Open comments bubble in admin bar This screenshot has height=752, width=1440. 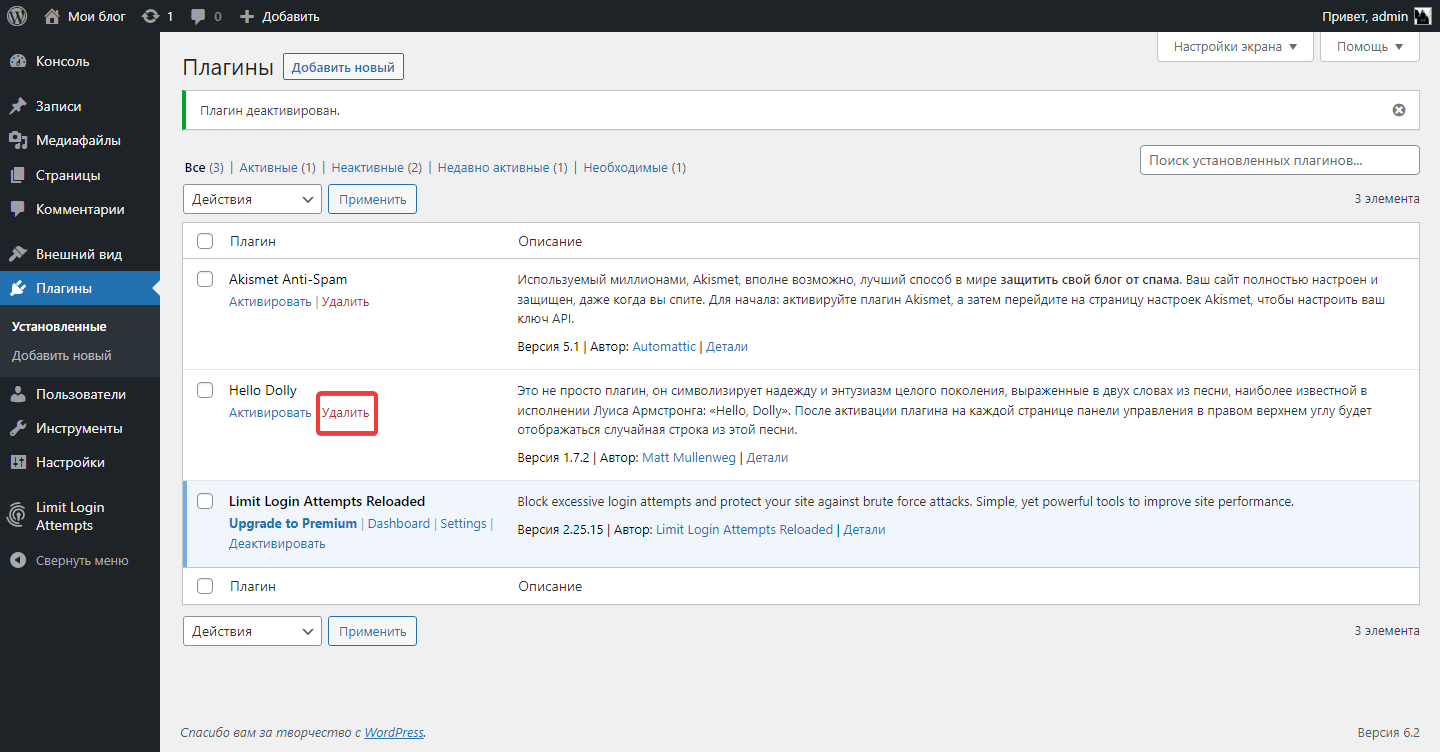click(206, 16)
